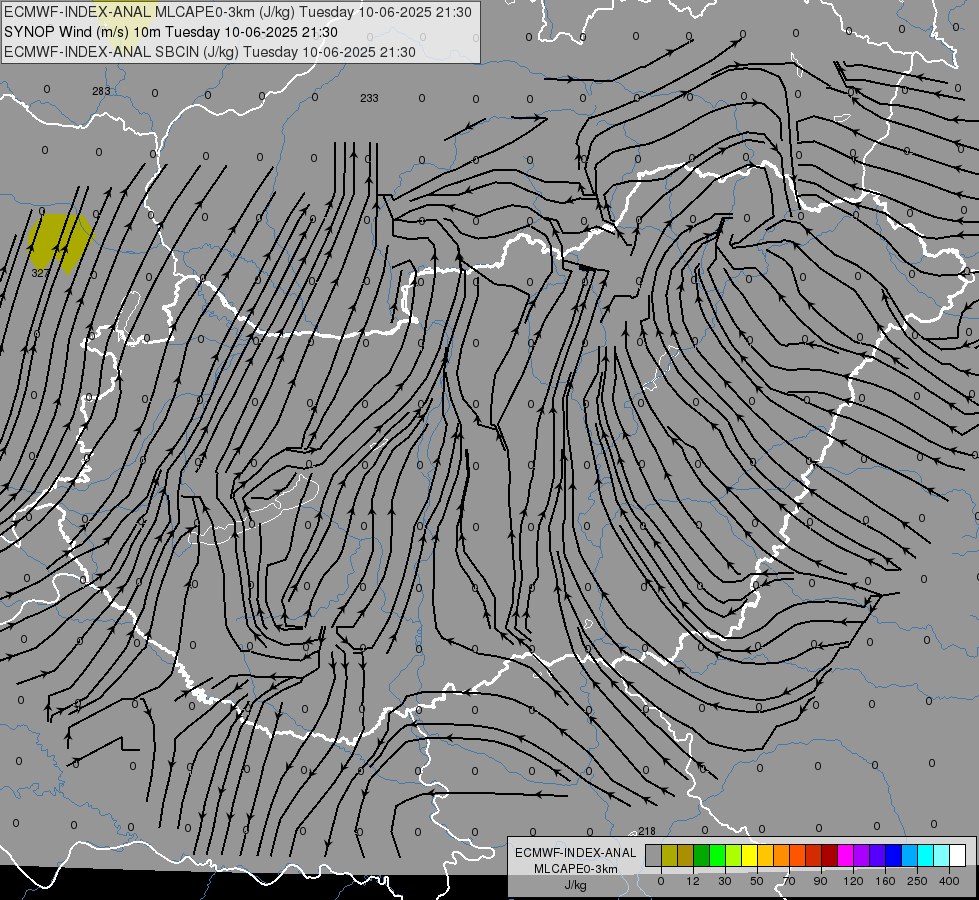Click the pale cyan swatch left of 400
This screenshot has width=979, height=900.
942,855
